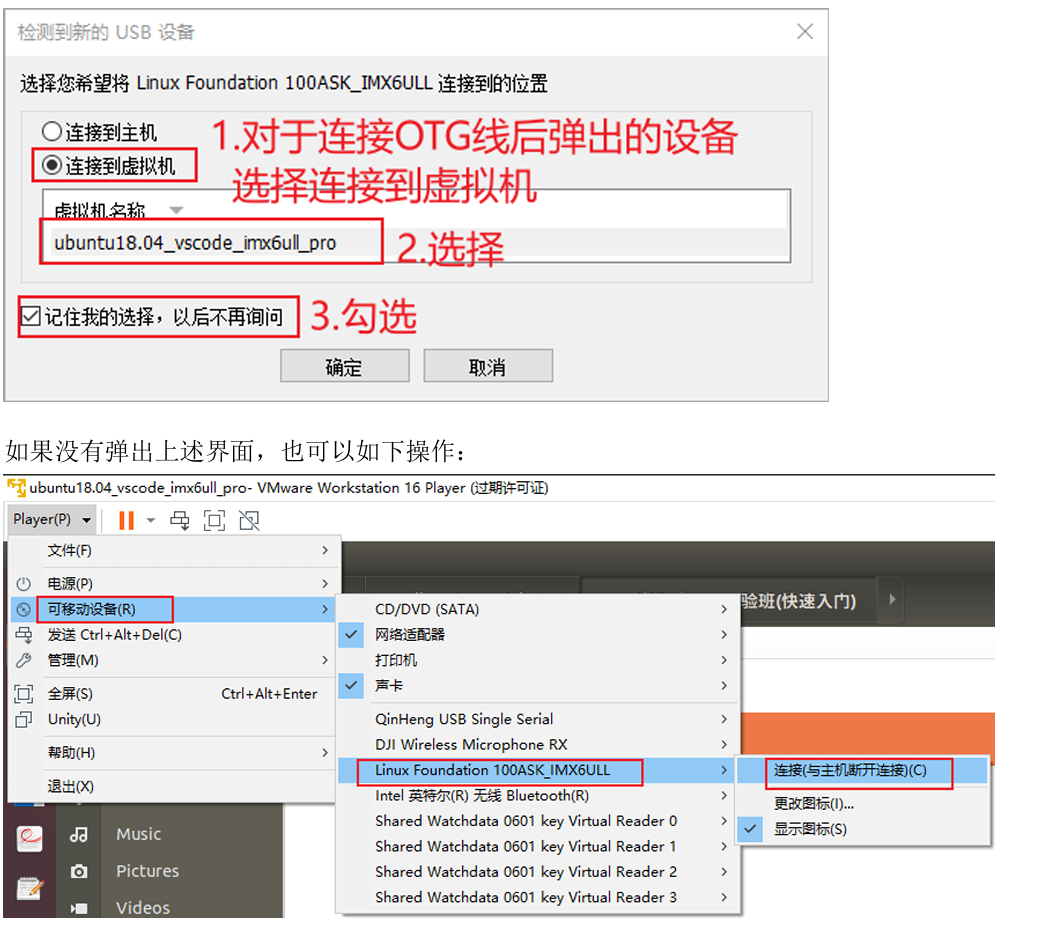This screenshot has width=1050, height=928.
Task: Open the 管理(M) submenu
Action: [x=174, y=660]
